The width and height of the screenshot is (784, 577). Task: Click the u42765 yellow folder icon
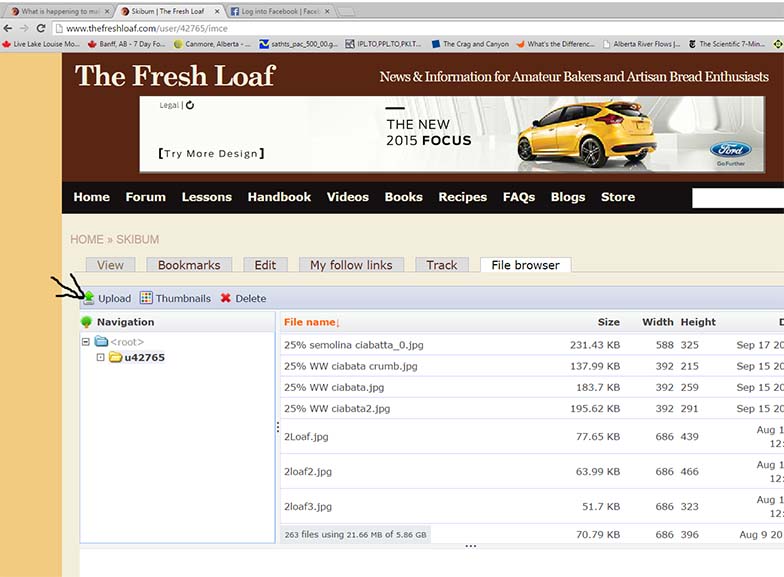[115, 357]
